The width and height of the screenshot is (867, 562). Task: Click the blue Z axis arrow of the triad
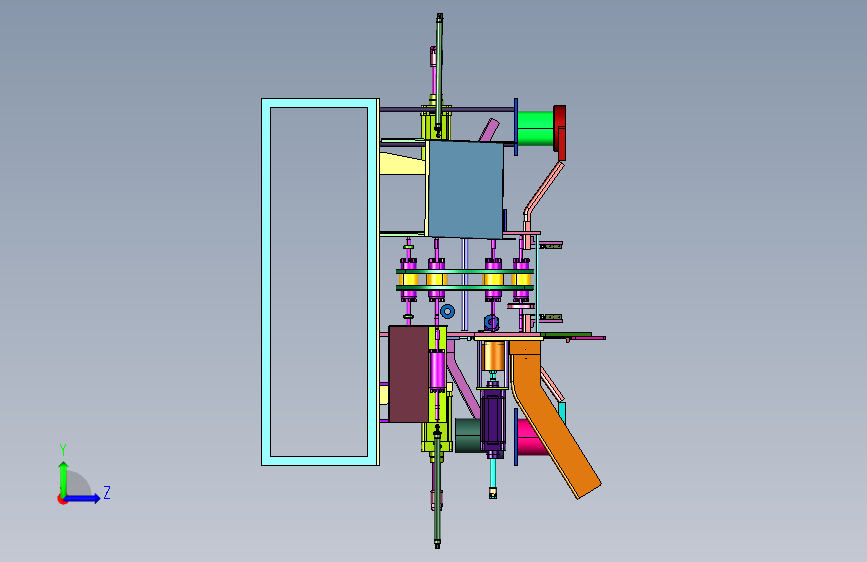click(x=83, y=498)
